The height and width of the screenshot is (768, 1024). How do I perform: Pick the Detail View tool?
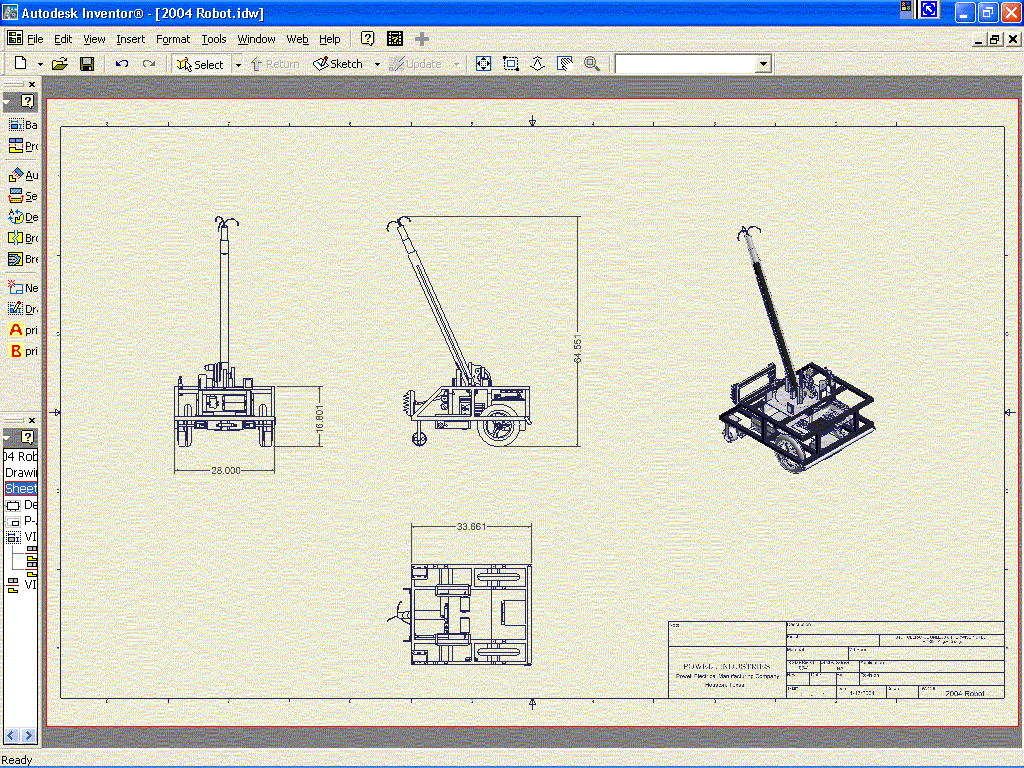pos(22,216)
